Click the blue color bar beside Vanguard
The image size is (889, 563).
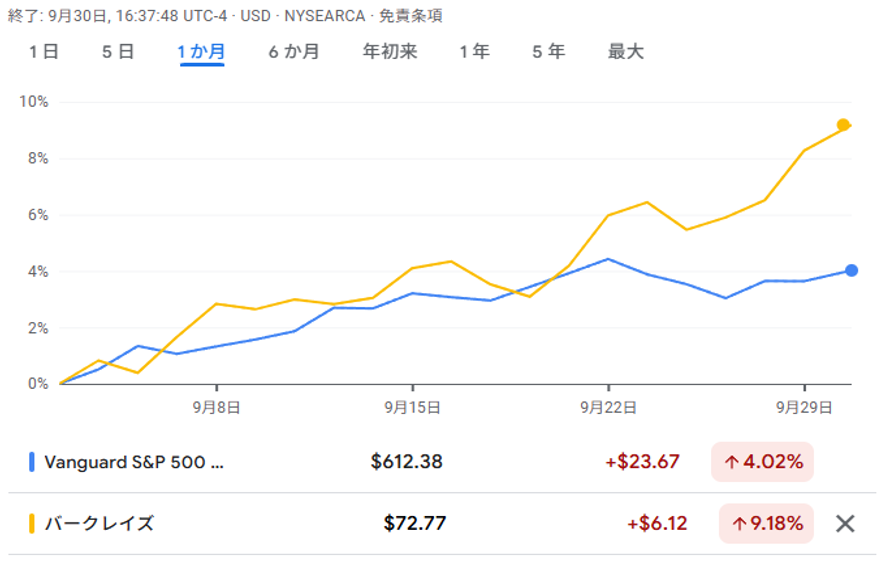[x=32, y=462]
